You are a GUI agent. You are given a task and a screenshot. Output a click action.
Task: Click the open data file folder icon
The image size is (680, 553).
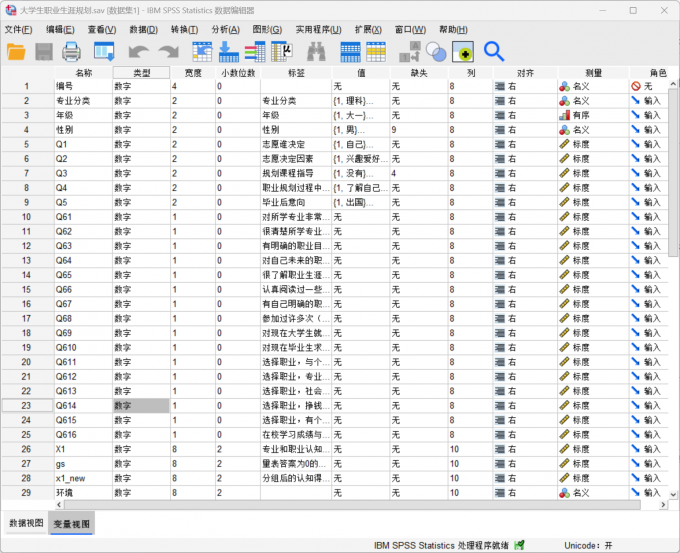(x=17, y=51)
